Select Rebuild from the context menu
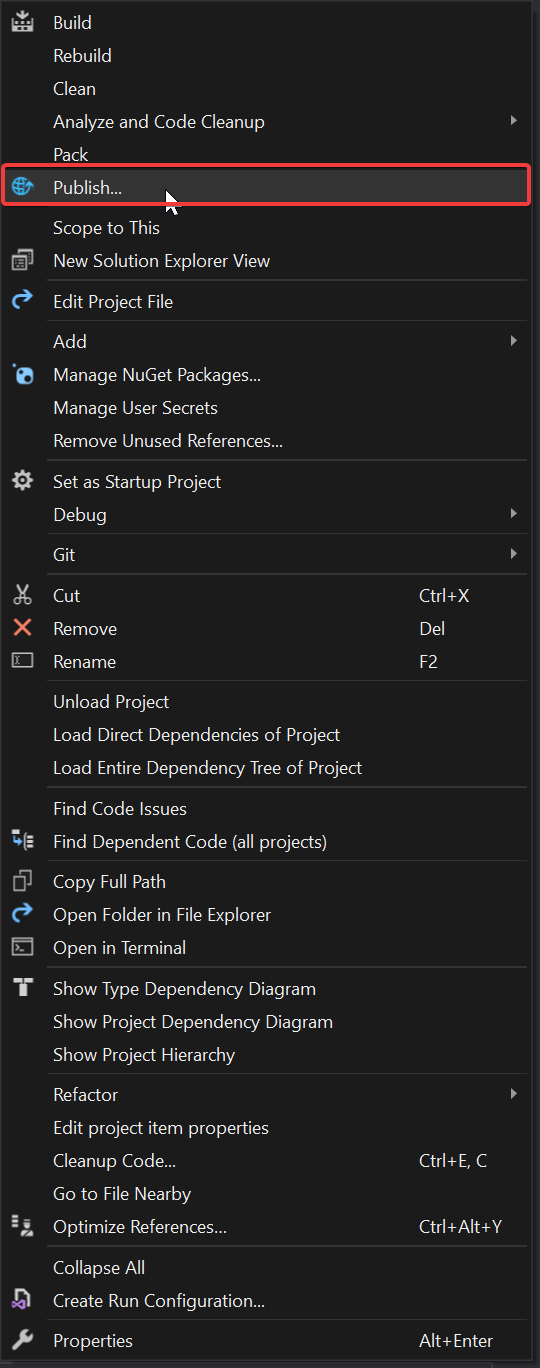Screen dimensions: 540x1368 pyautogui.click(x=82, y=56)
